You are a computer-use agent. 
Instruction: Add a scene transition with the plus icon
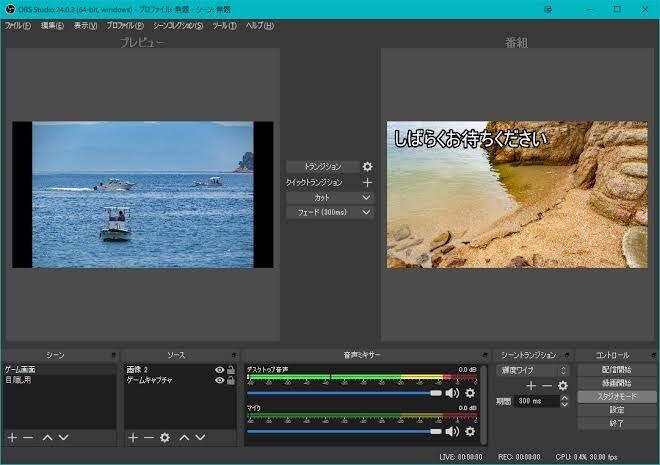(531, 385)
